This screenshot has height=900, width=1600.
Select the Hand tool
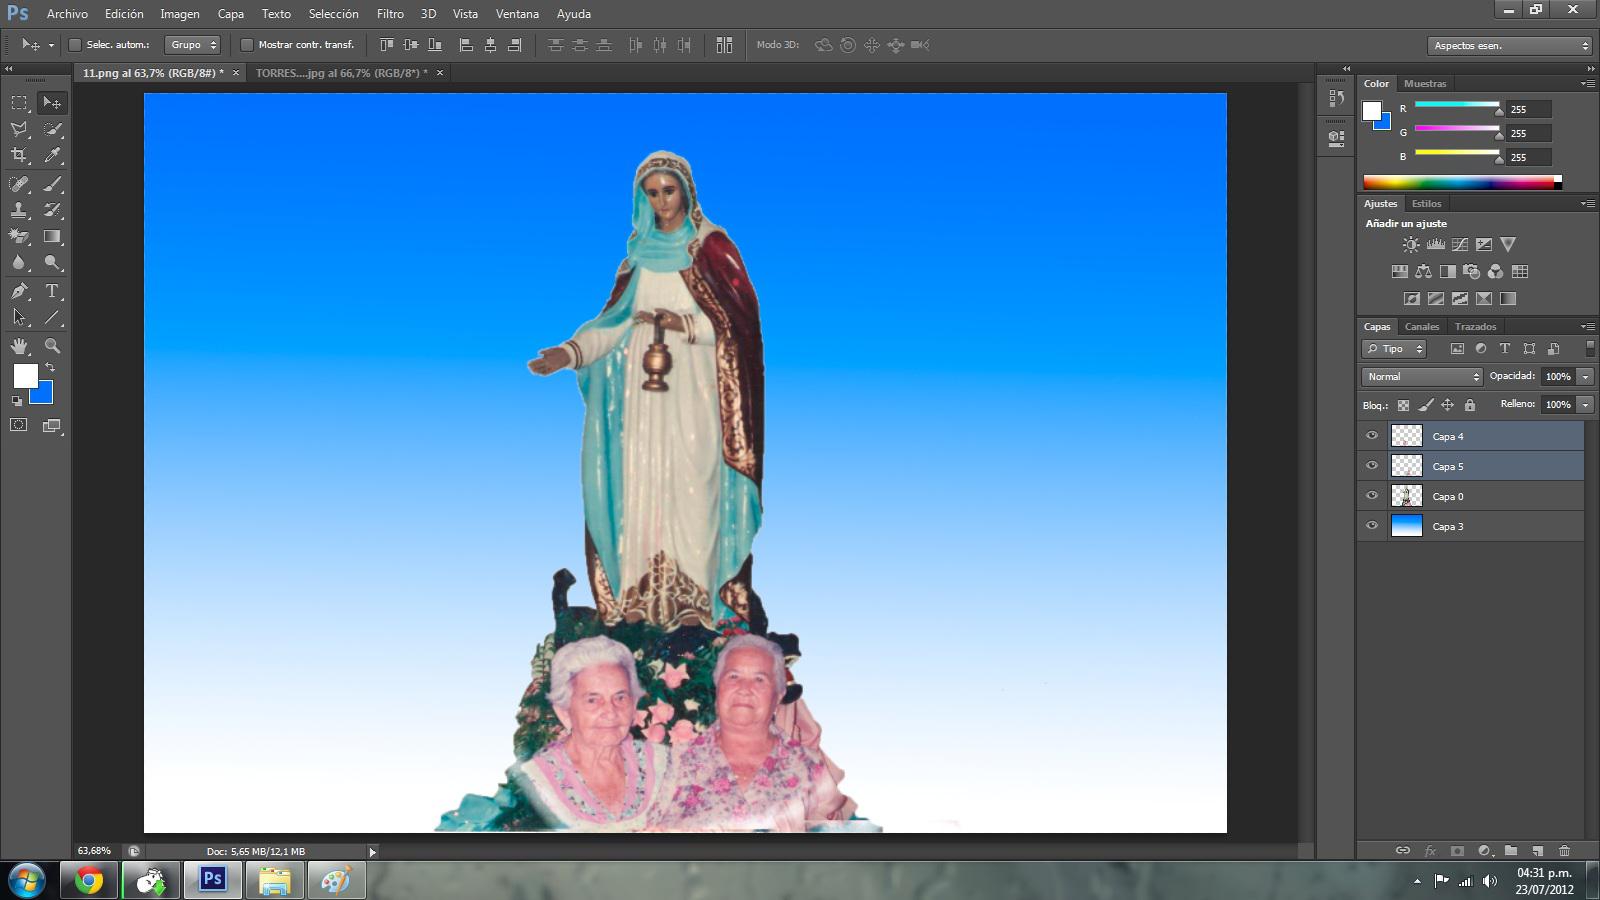click(x=19, y=346)
